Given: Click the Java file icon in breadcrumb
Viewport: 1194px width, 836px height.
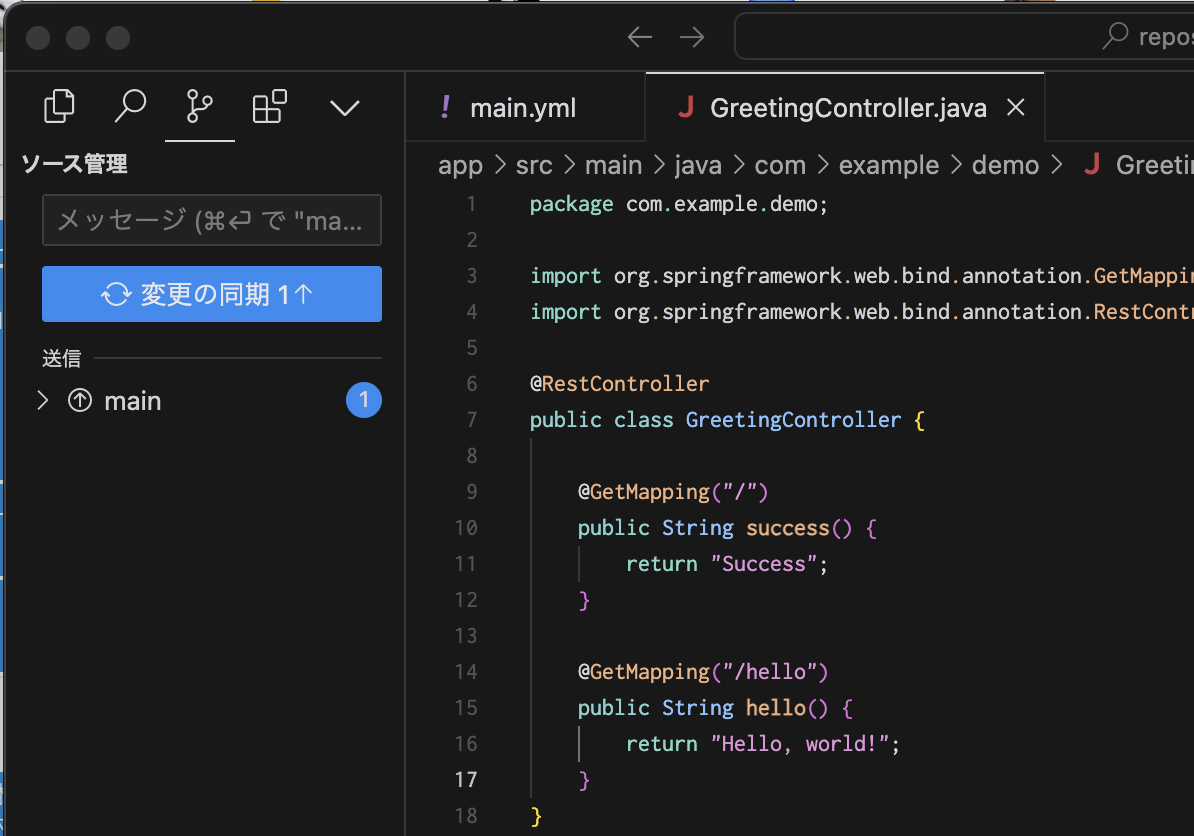Looking at the screenshot, I should coord(1092,164).
